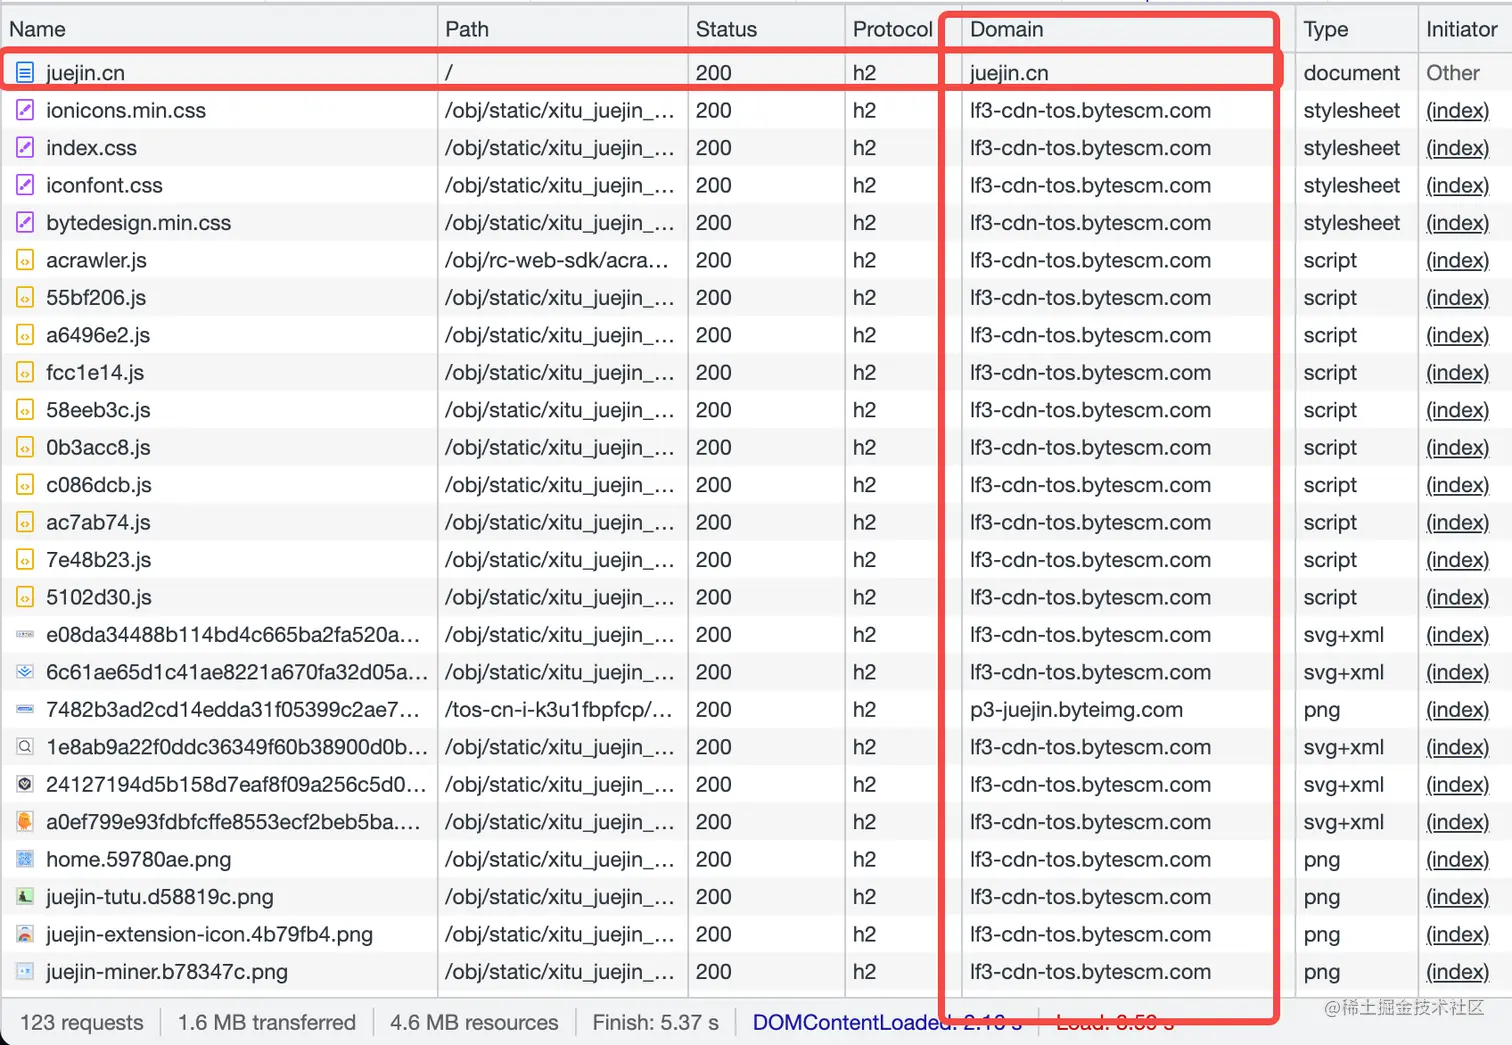
Task: Click the '123 requests' status bar entry
Action: tap(82, 1022)
